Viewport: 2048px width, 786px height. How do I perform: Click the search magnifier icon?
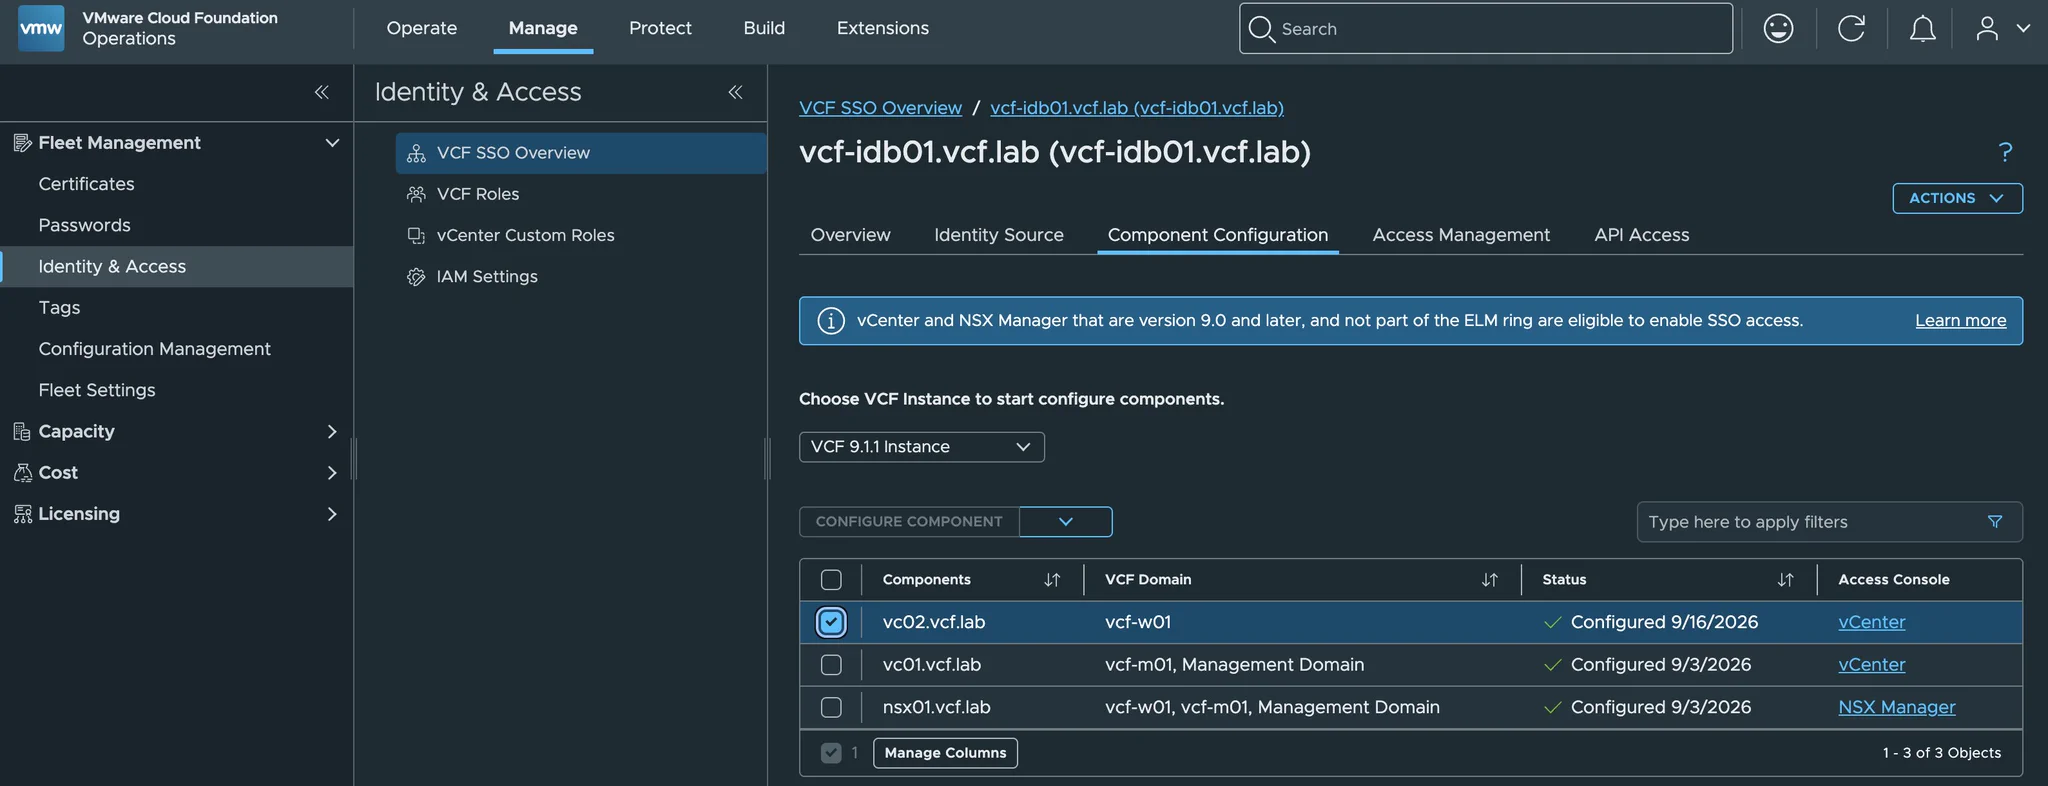[x=1262, y=28]
